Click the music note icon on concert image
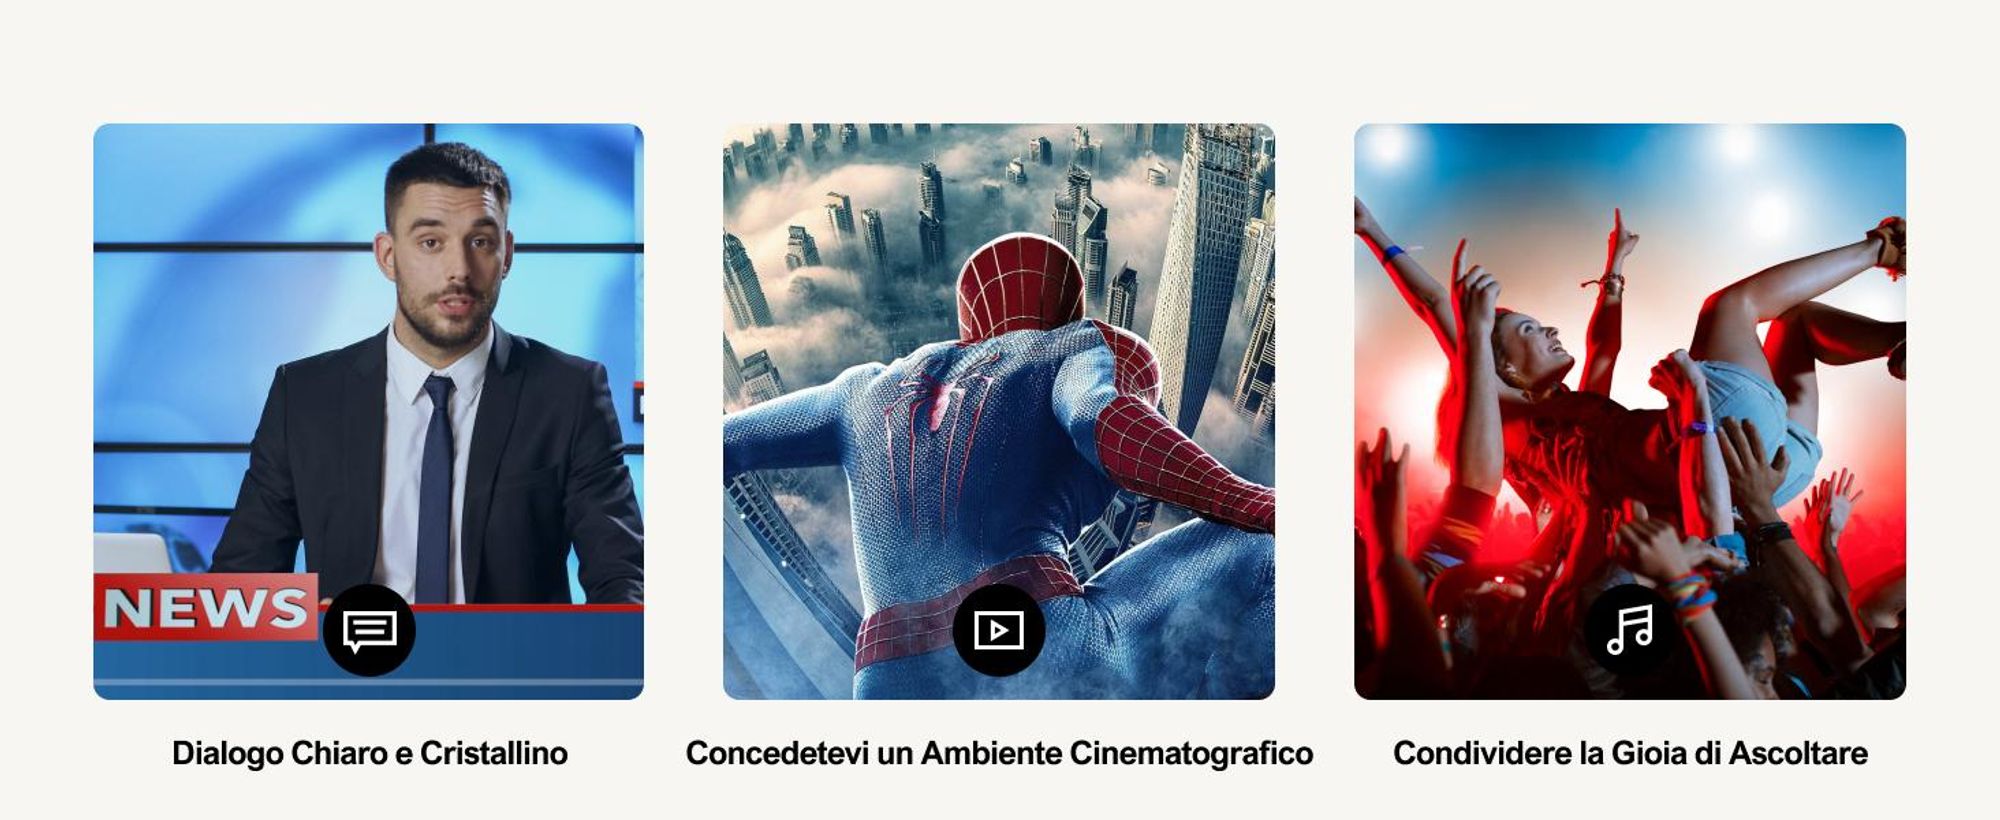The image size is (2000, 820). click(1630, 630)
